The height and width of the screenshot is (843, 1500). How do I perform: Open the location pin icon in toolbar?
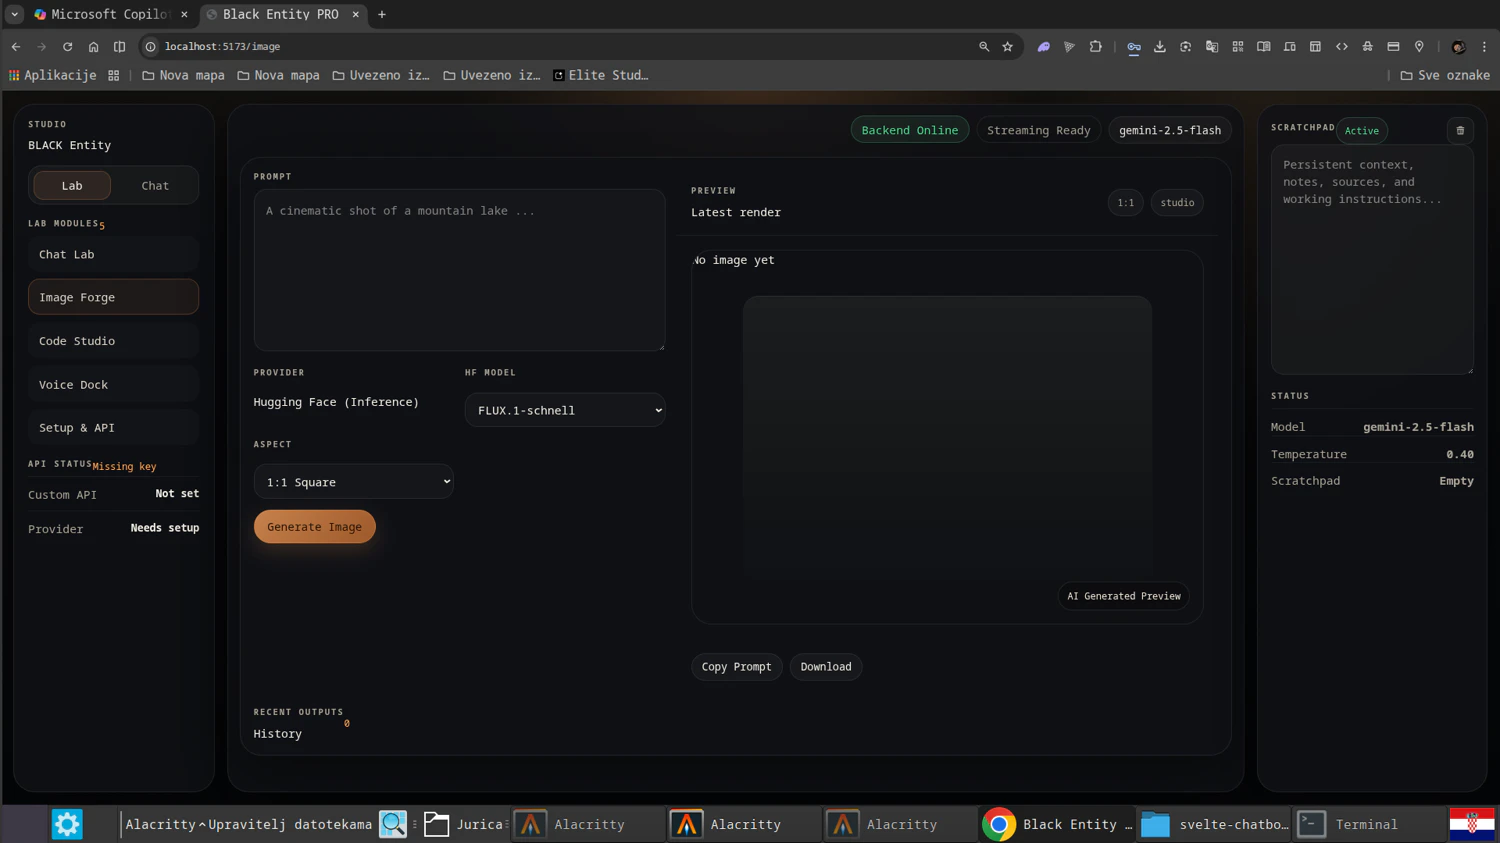pos(1419,47)
